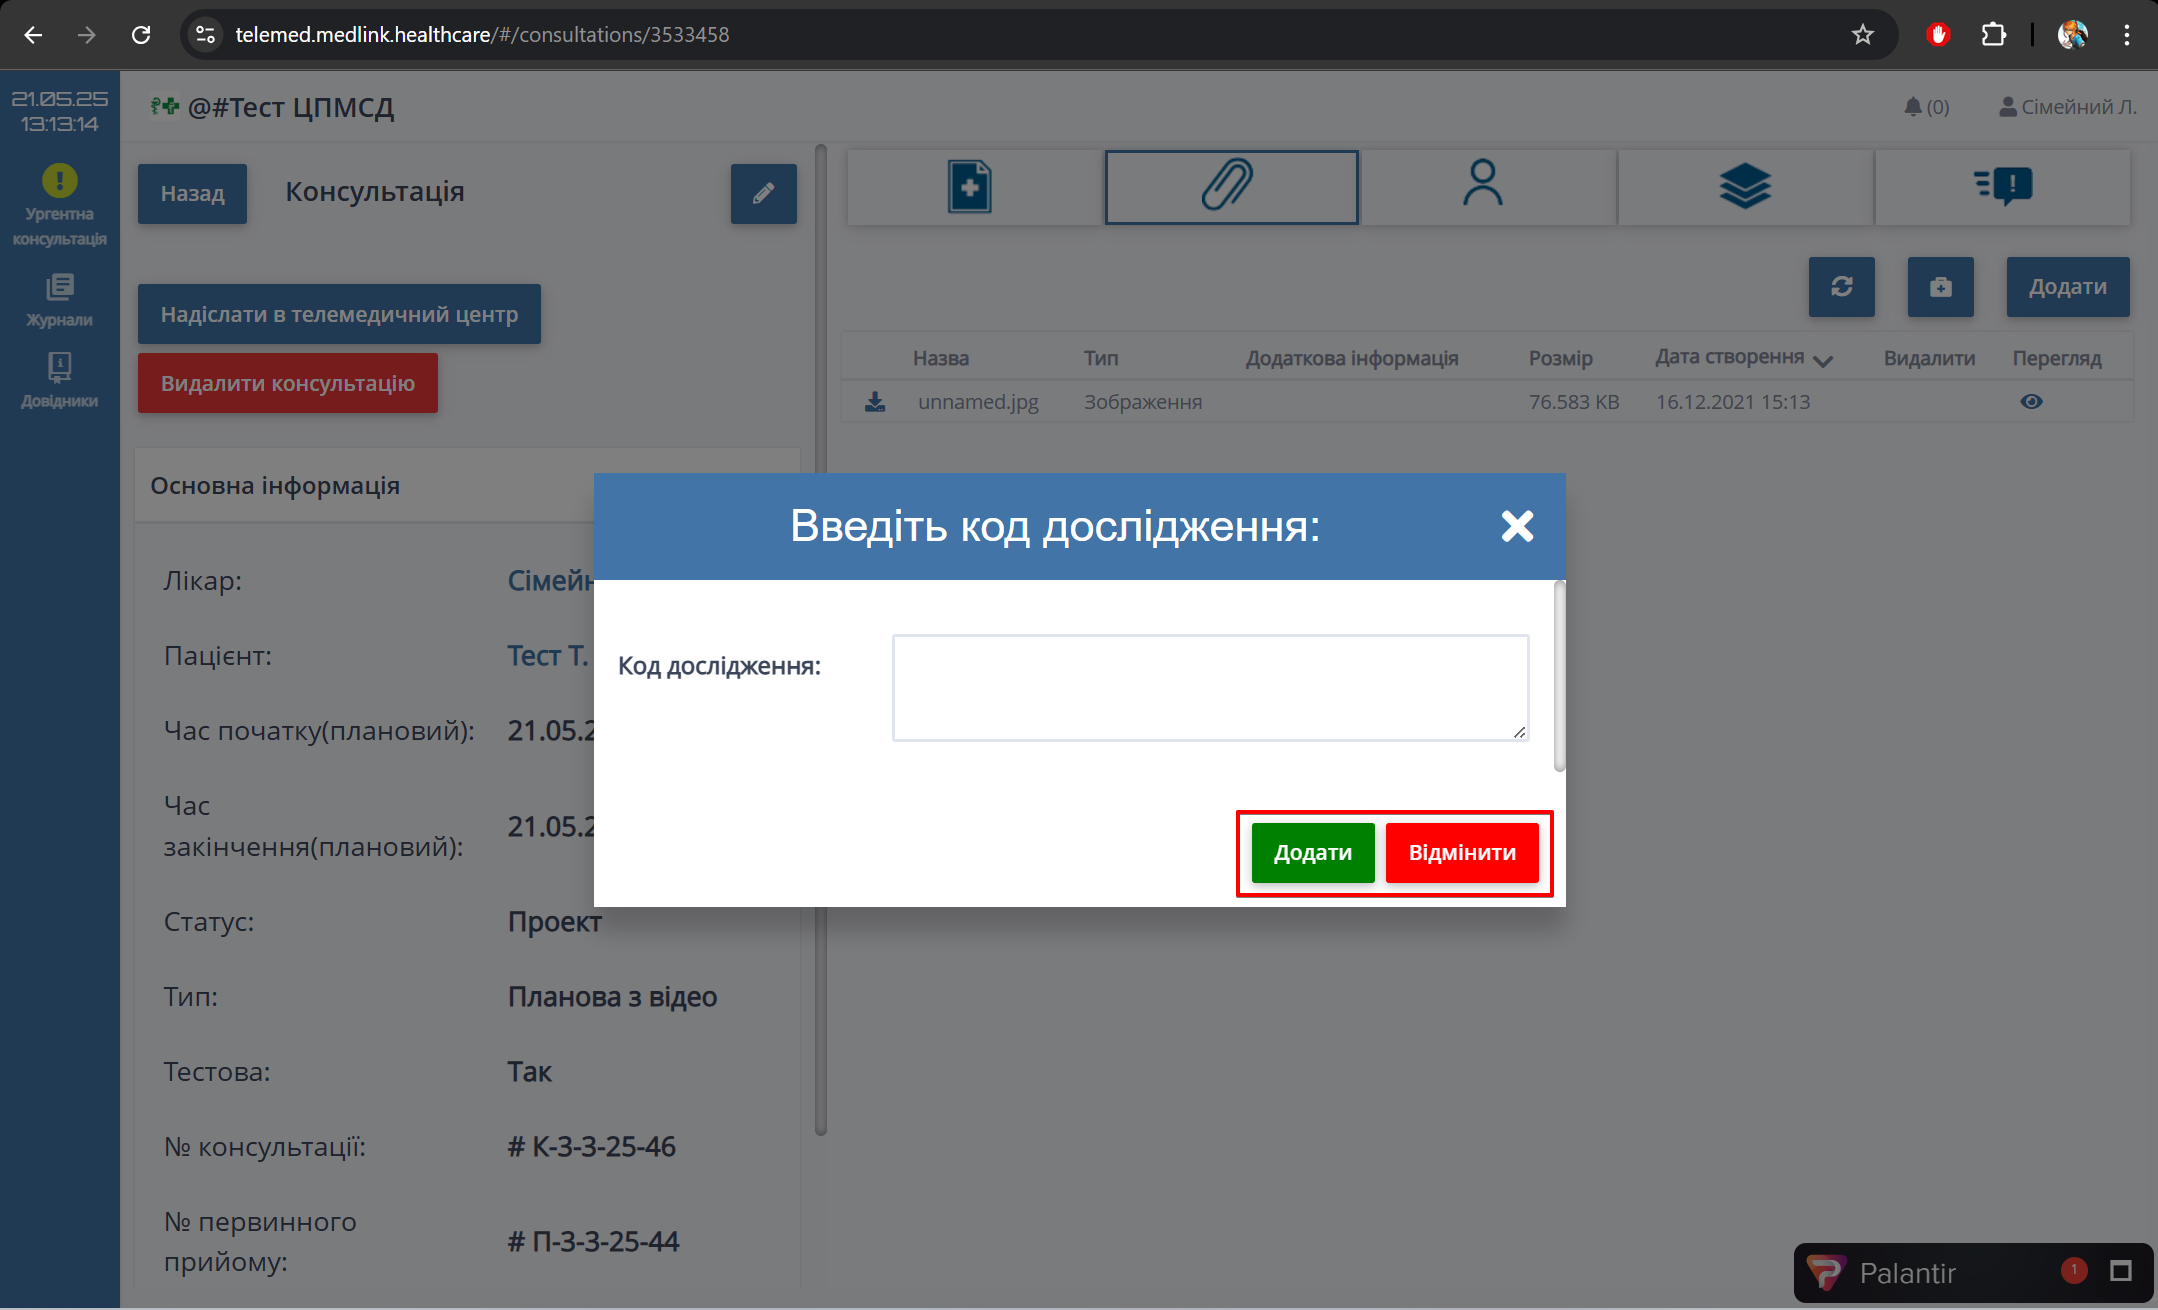The width and height of the screenshot is (2158, 1310).
Task: Open the patient profile tab icon
Action: click(1482, 186)
